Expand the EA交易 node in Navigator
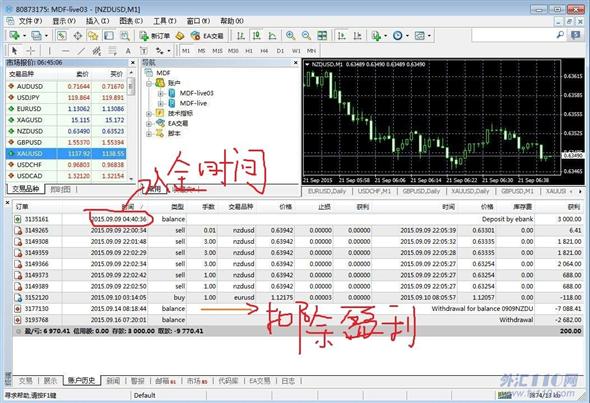The height and width of the screenshot is (403, 590). [x=149, y=123]
